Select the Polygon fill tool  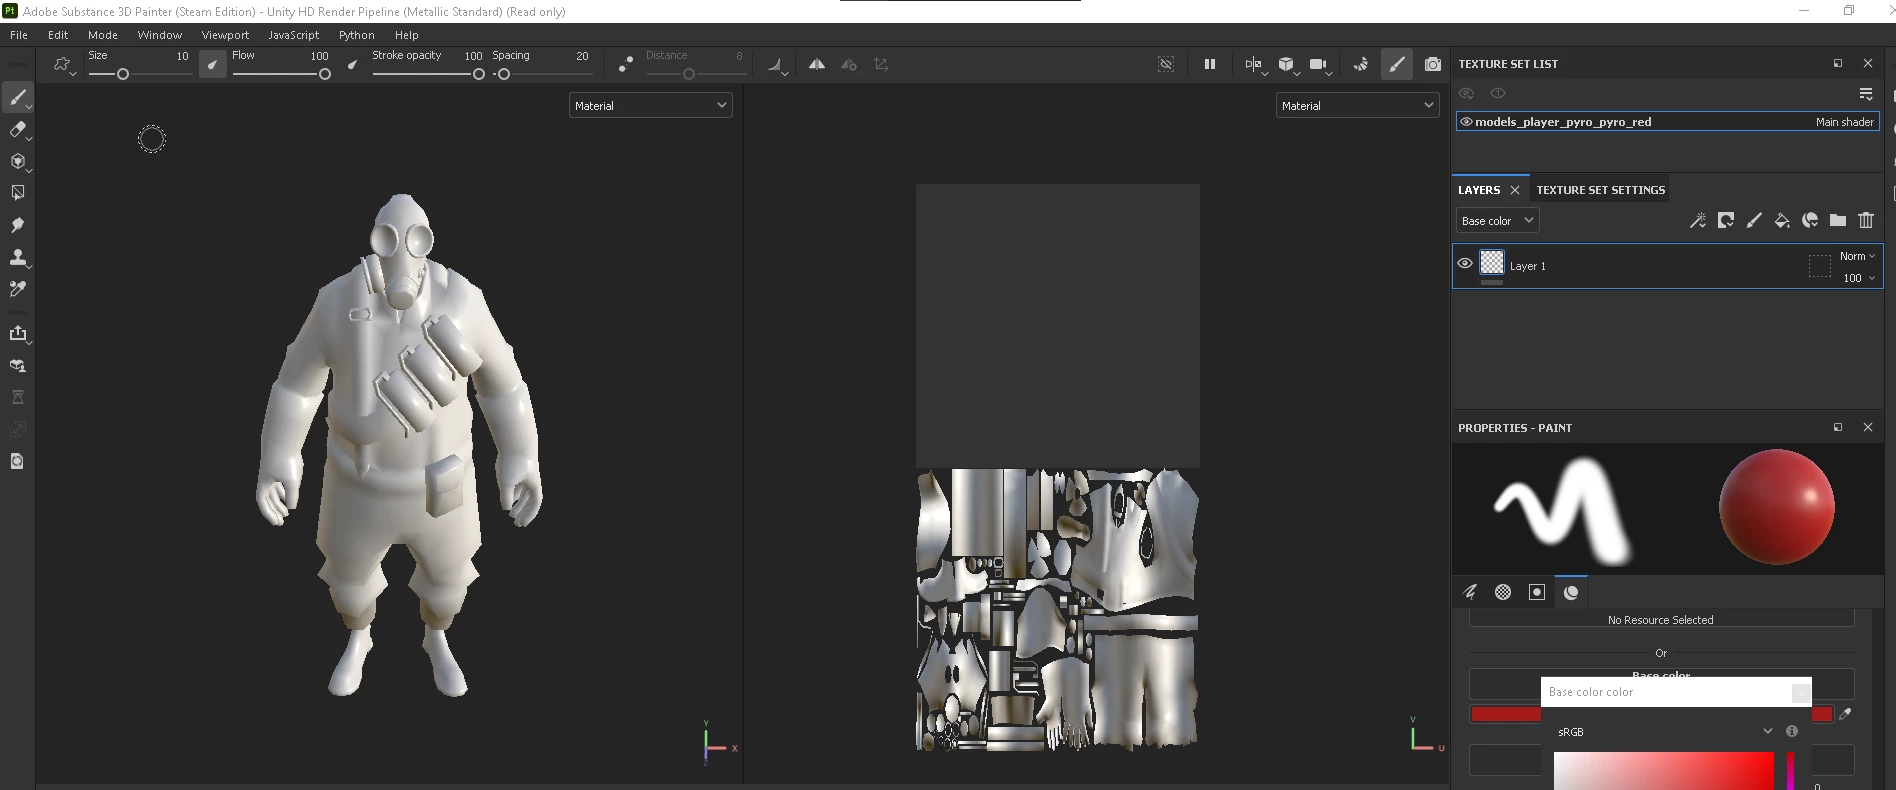click(x=17, y=192)
